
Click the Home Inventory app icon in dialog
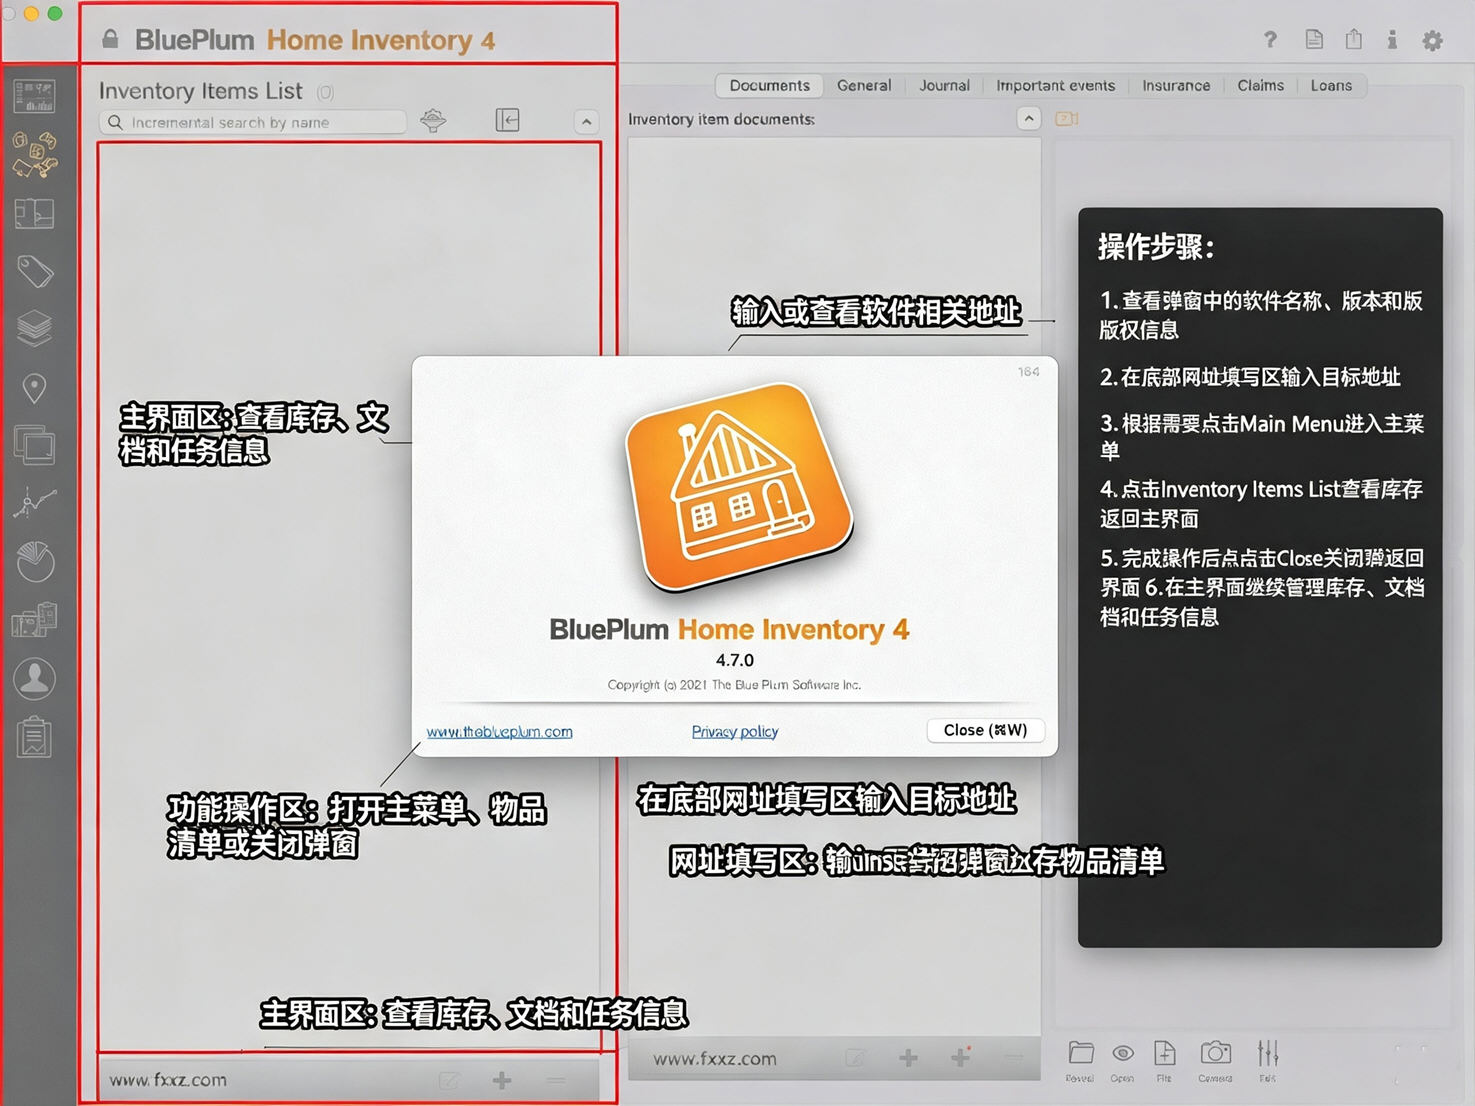(739, 487)
